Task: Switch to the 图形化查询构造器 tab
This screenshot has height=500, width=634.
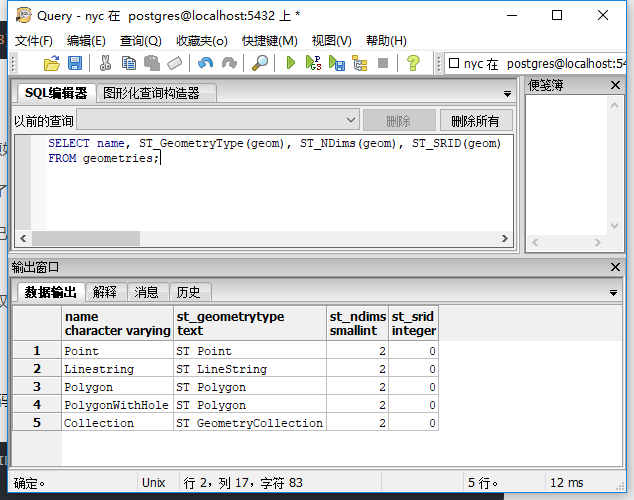Action: [156, 93]
